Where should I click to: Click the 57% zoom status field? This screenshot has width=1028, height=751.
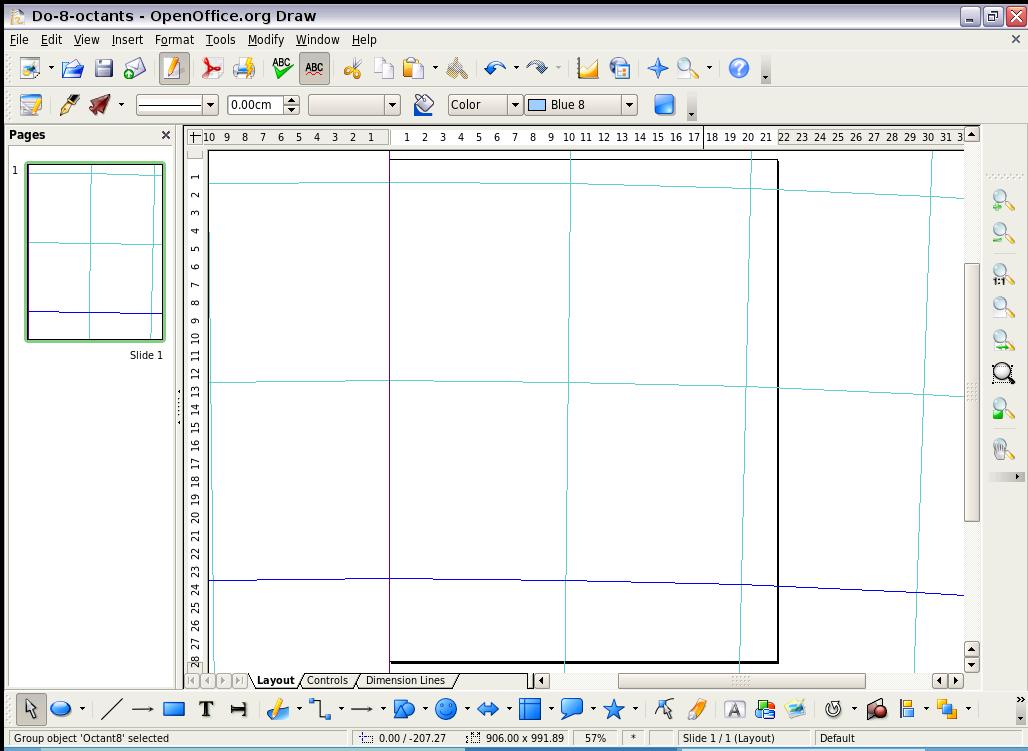(595, 738)
